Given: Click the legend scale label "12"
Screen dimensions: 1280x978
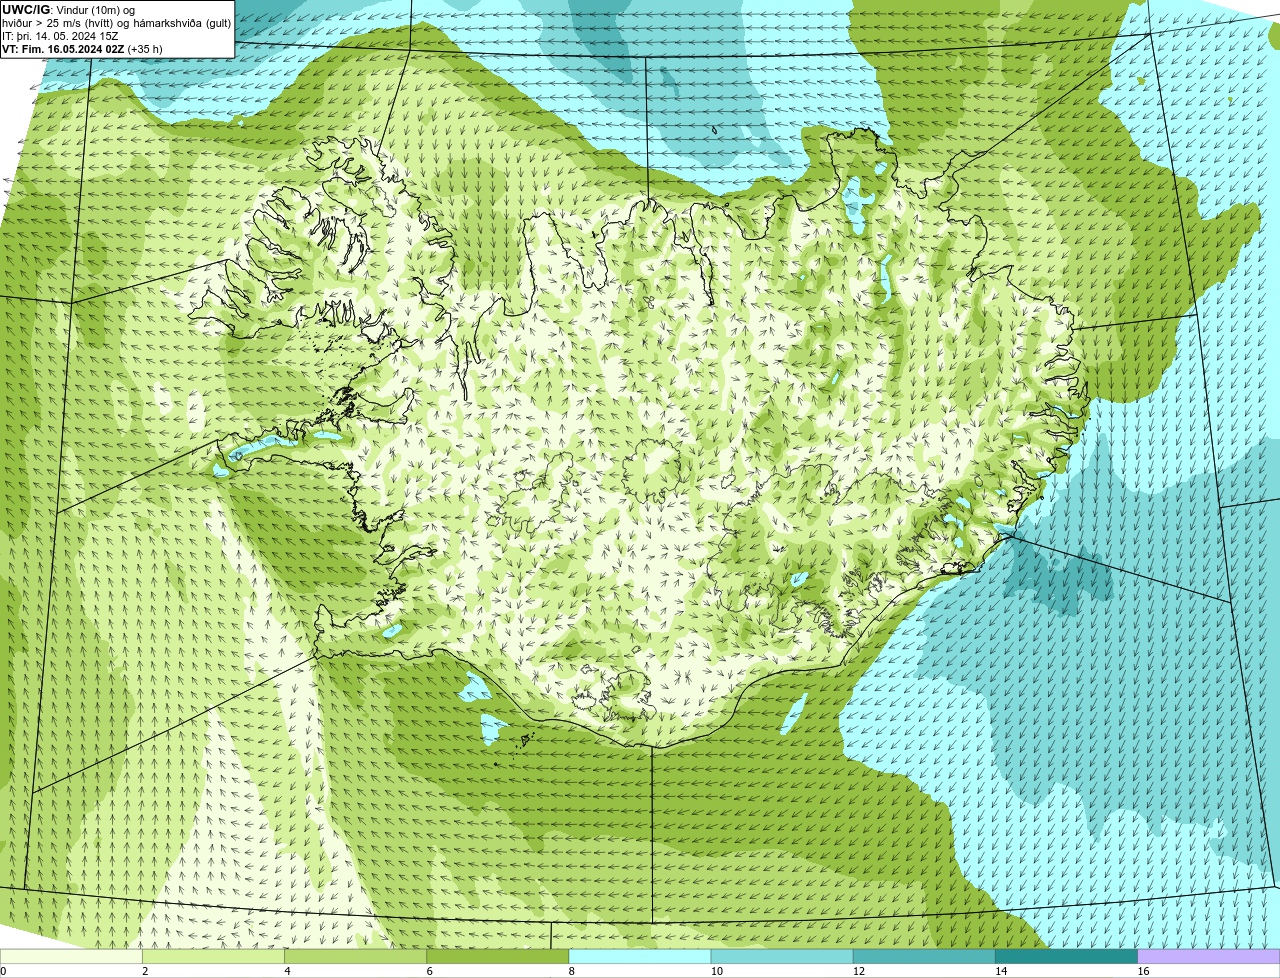Looking at the screenshot, I should [x=858, y=971].
